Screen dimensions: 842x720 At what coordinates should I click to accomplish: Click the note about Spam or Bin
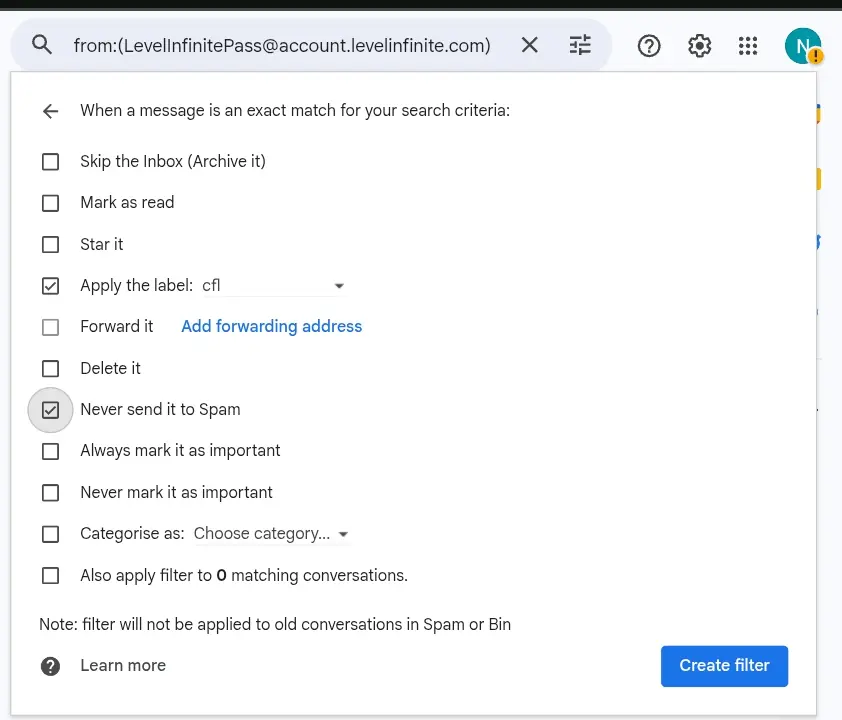point(275,624)
